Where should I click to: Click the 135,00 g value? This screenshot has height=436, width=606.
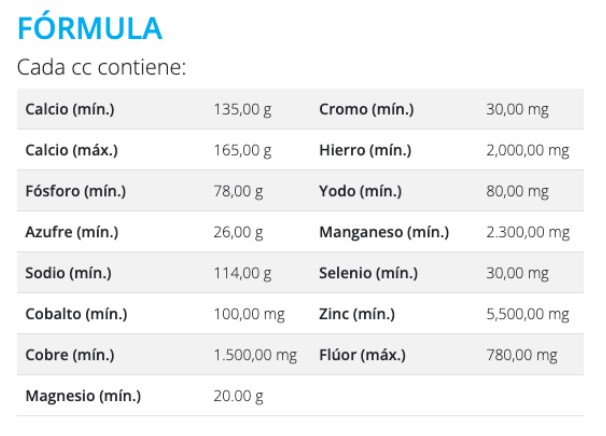point(242,109)
